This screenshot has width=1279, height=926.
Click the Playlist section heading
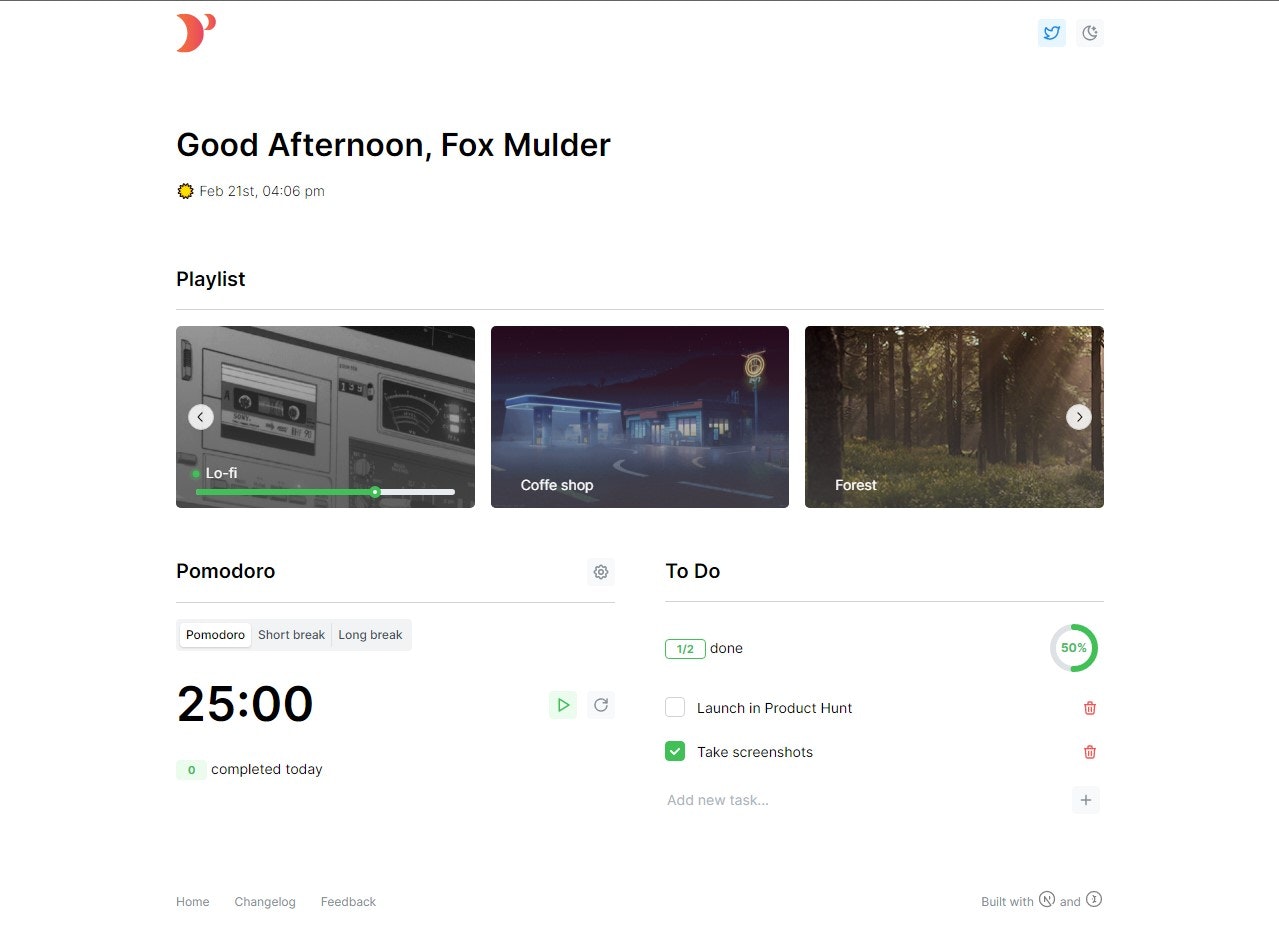pos(211,279)
